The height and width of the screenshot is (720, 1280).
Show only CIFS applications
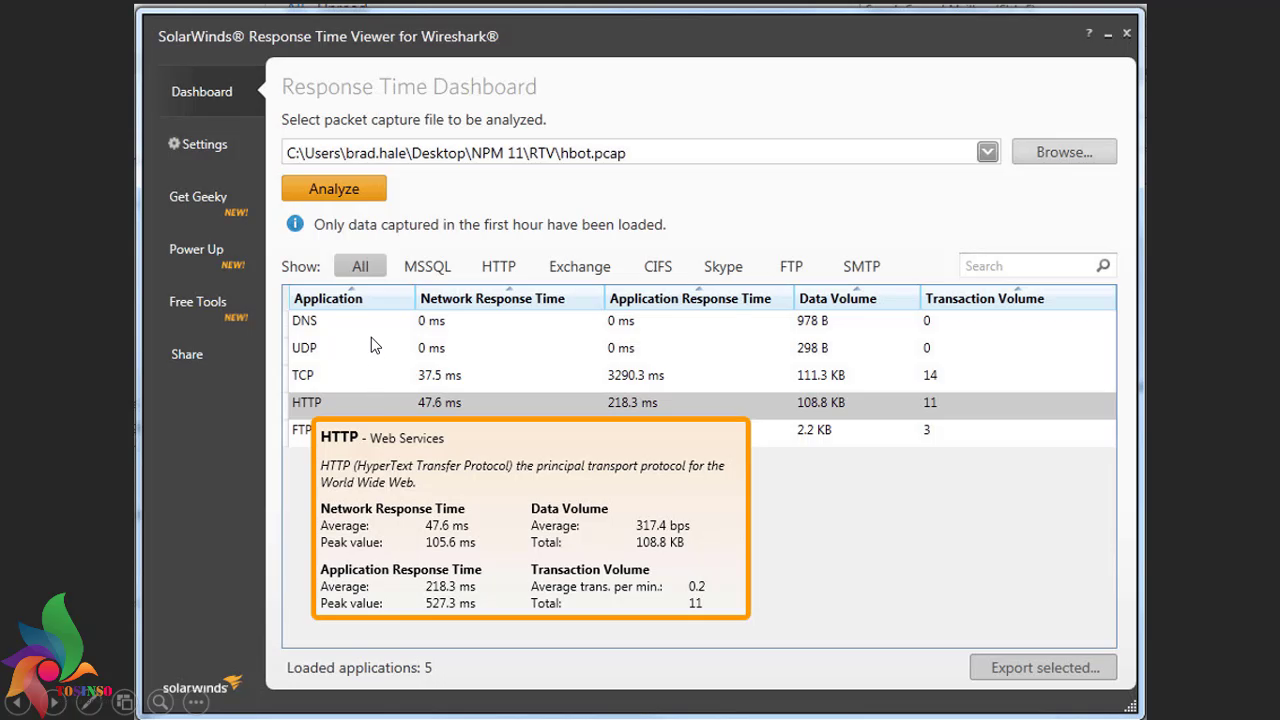coord(658,266)
